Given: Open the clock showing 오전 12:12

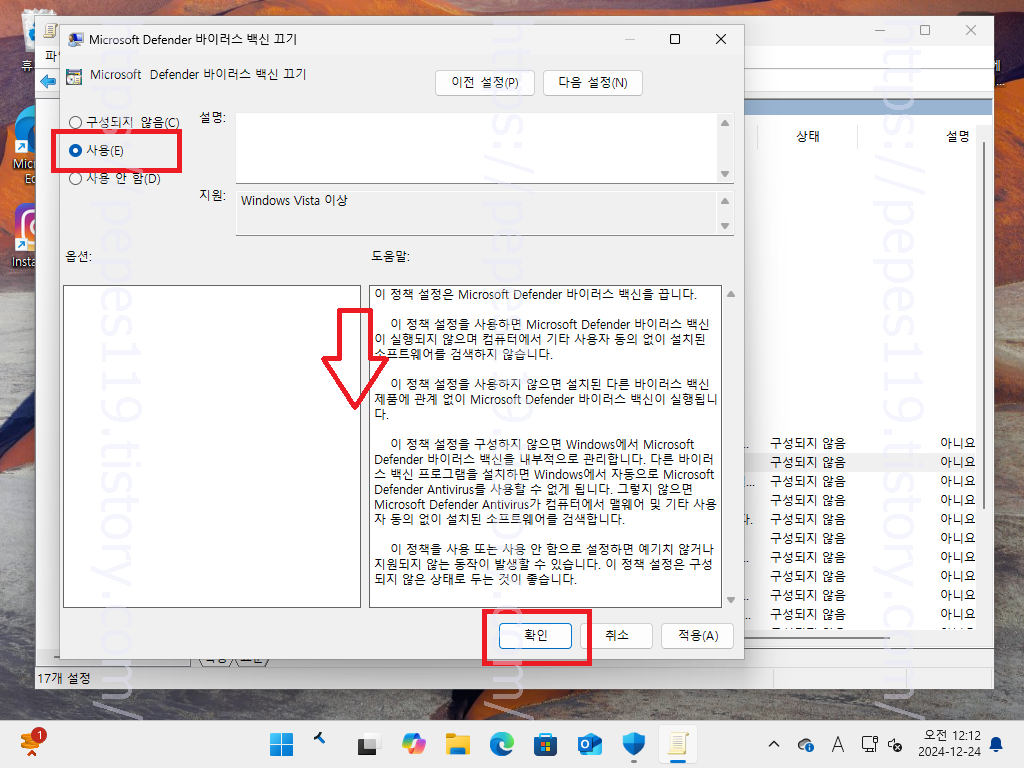Looking at the screenshot, I should click(x=950, y=744).
